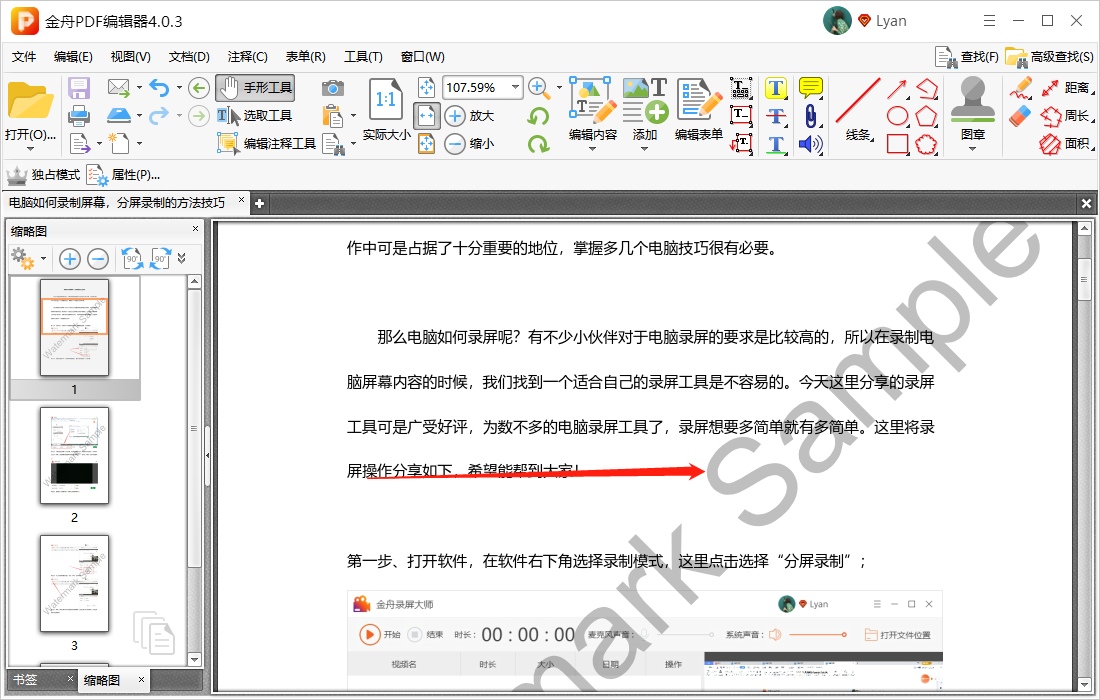Viewport: 1100px width, 700px height.
Task: Select the red text box tool
Action: tap(741, 116)
